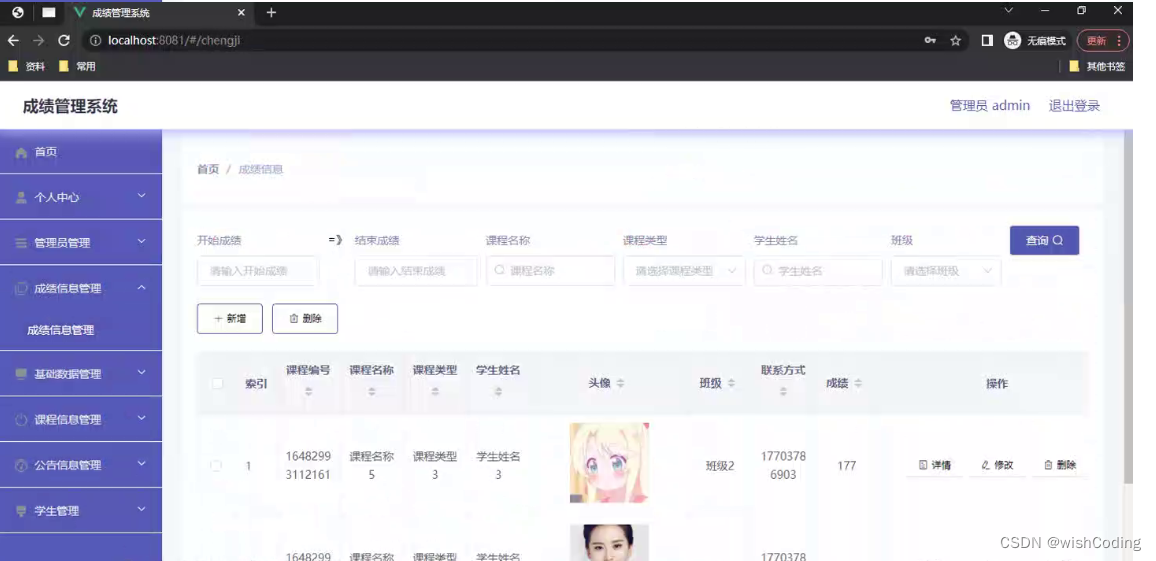1156x561 pixels.
Task: Sort by the 课程名称 column sort icon
Action: pos(372,392)
